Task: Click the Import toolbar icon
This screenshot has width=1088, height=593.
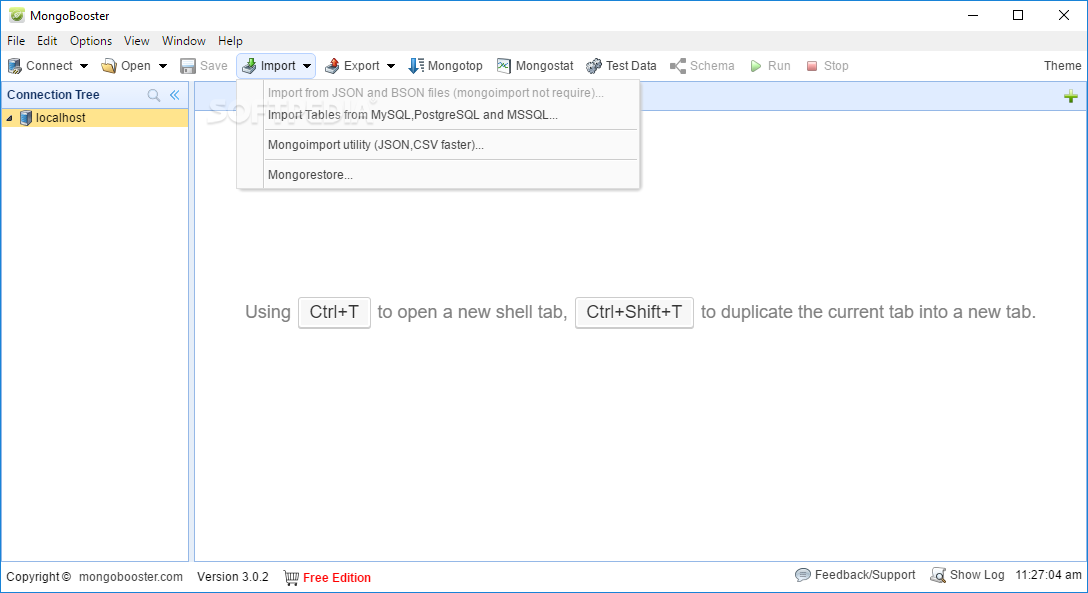Action: 249,66
